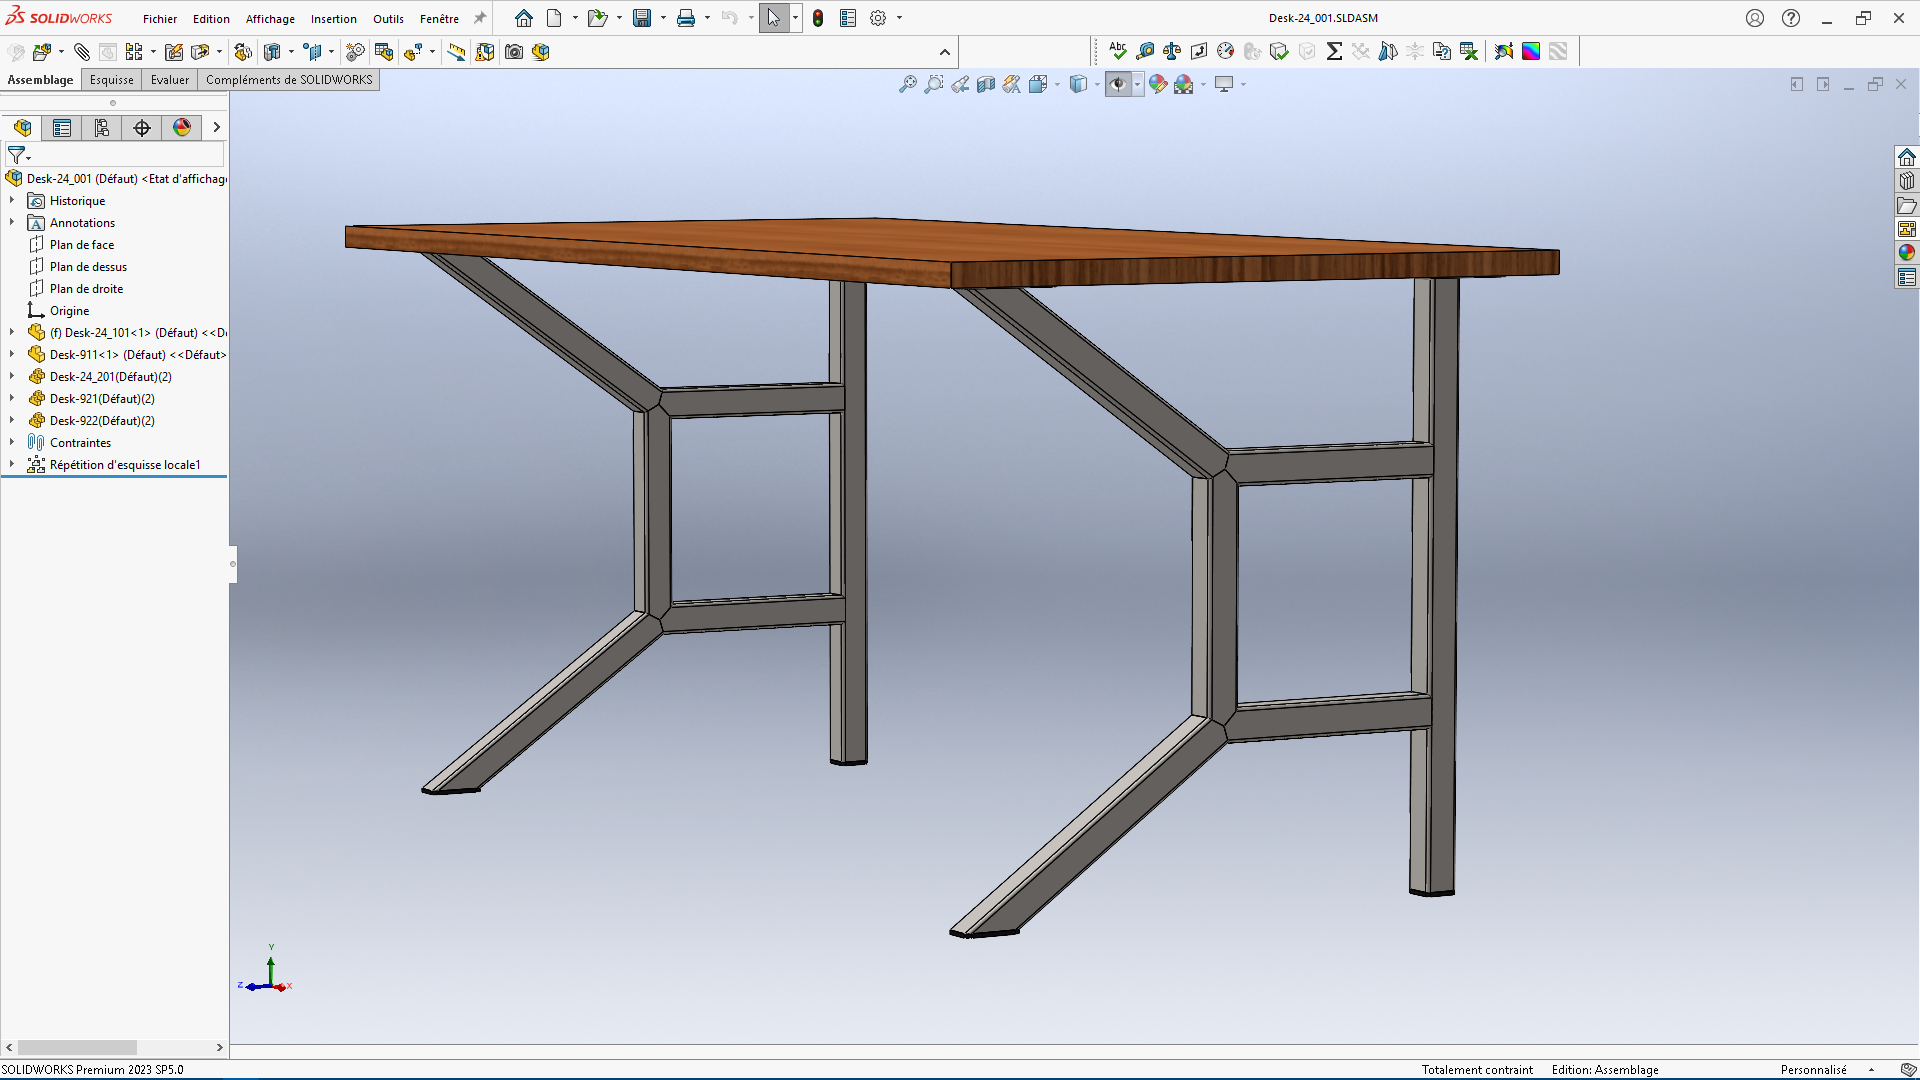The image size is (1920, 1080).
Task: Open the DisplayManager tab in panel
Action: [182, 128]
